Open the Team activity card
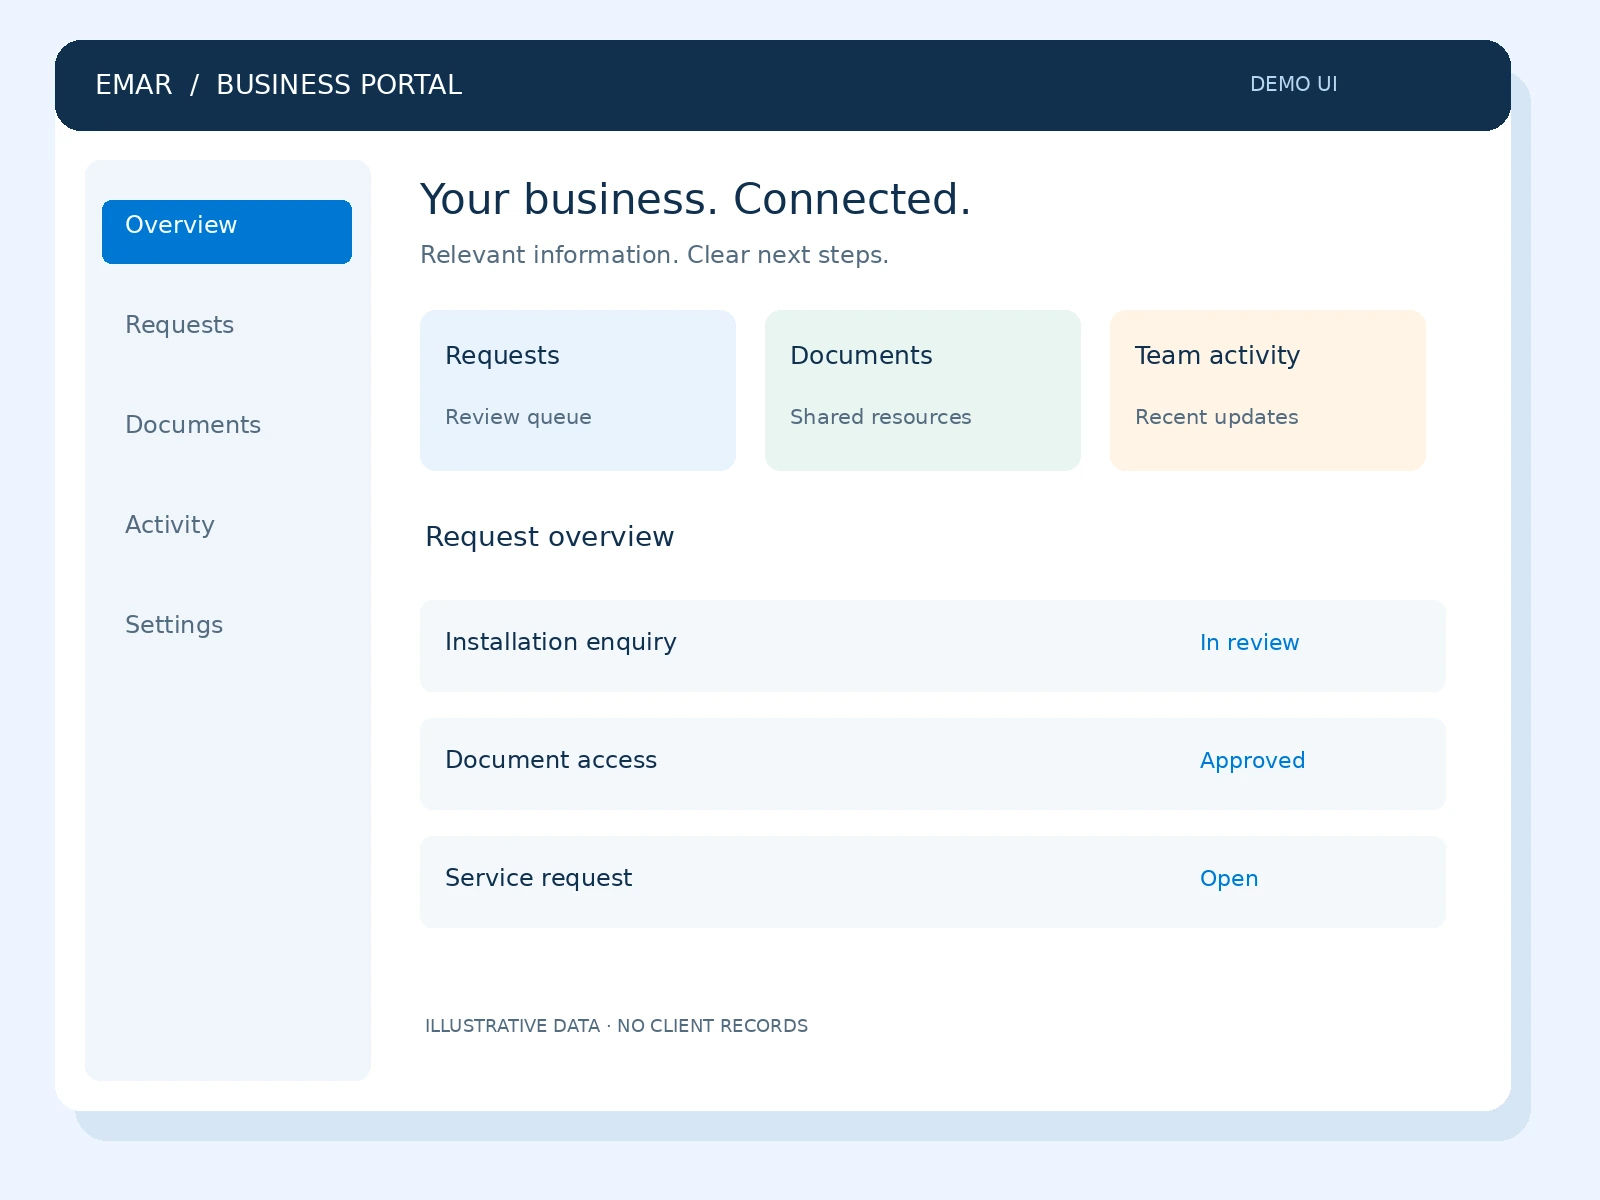Viewport: 1600px width, 1200px height. pos(1268,390)
